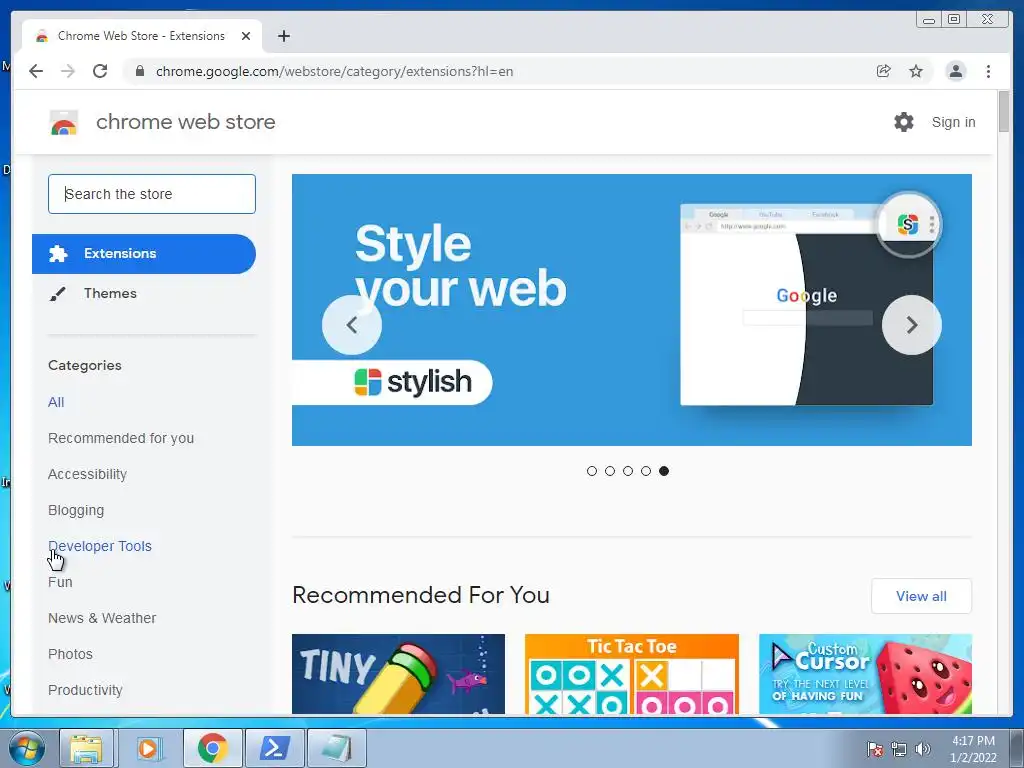Browse the Fun category
The image size is (1024, 768).
click(x=60, y=582)
